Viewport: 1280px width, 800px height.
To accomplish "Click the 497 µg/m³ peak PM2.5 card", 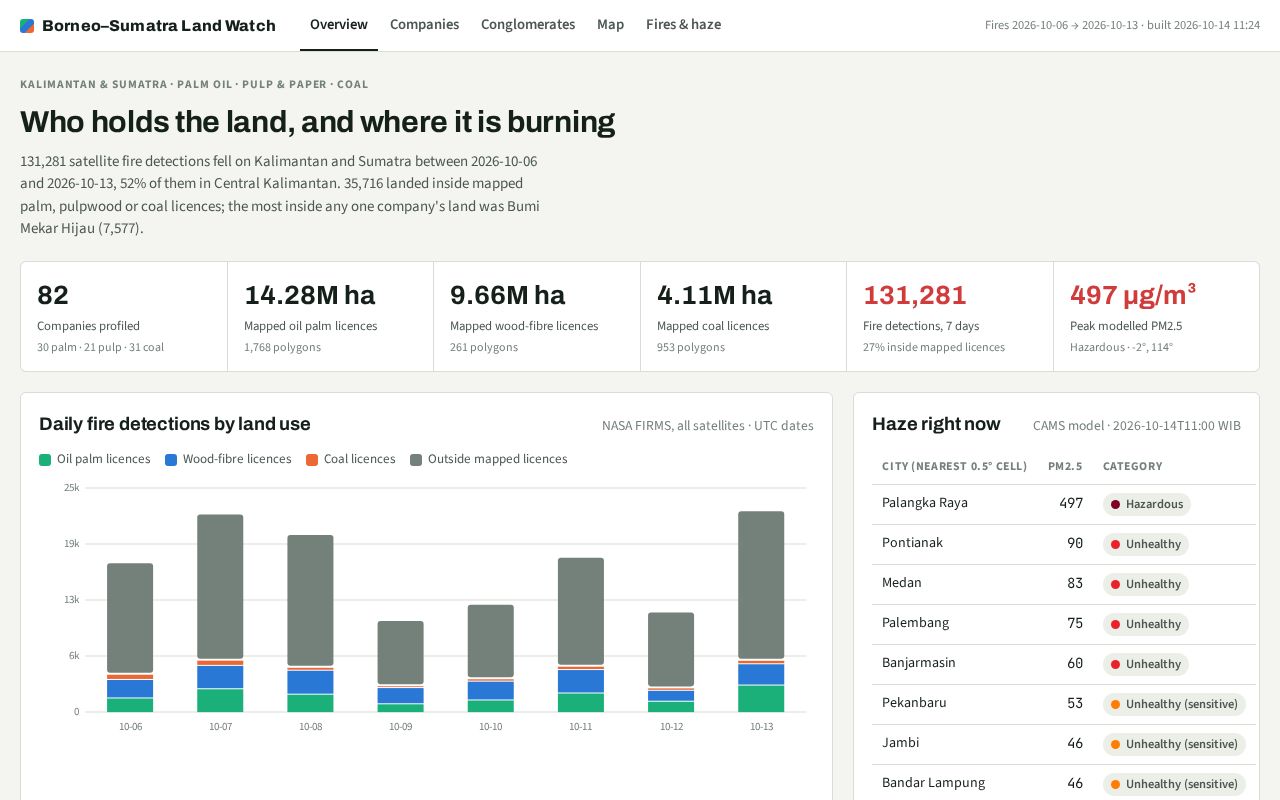I will click(1156, 317).
